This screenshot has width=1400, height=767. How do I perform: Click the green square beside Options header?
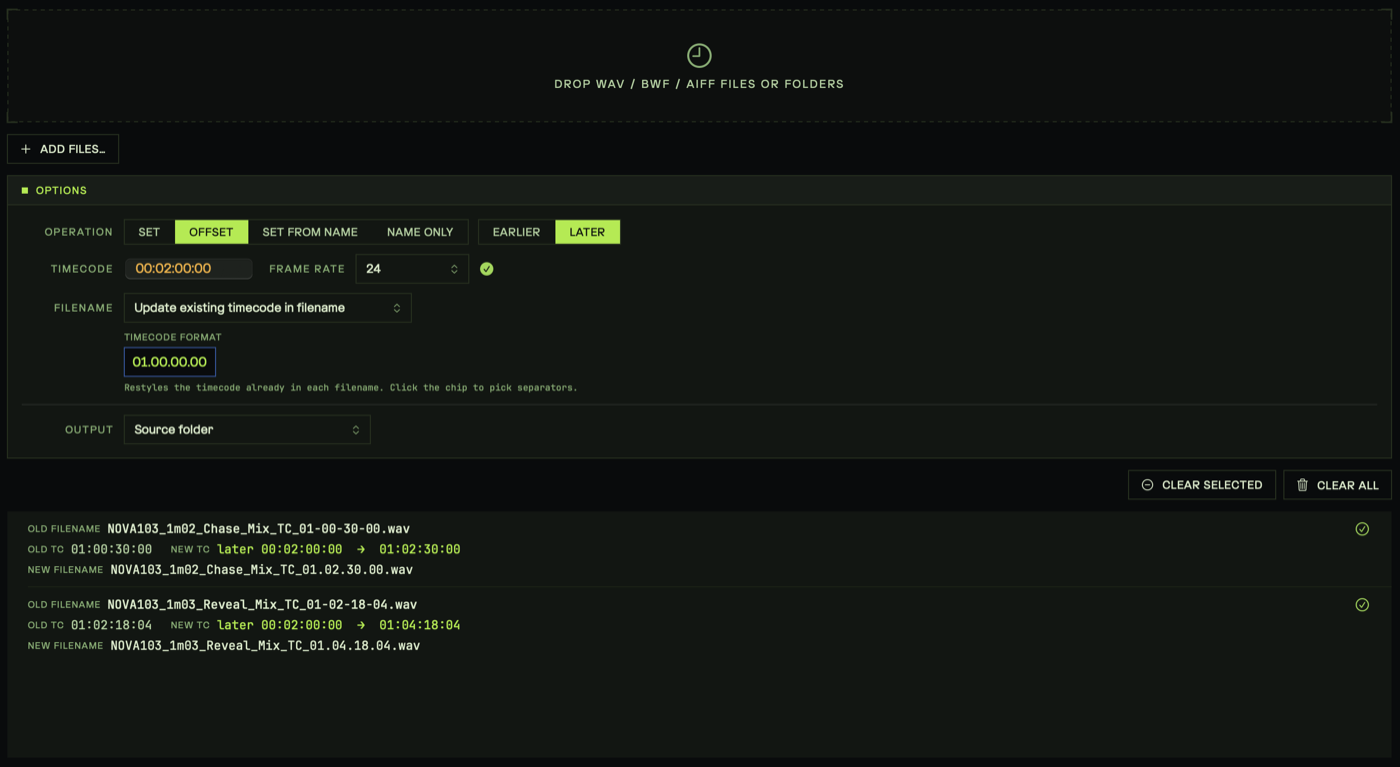[25, 190]
